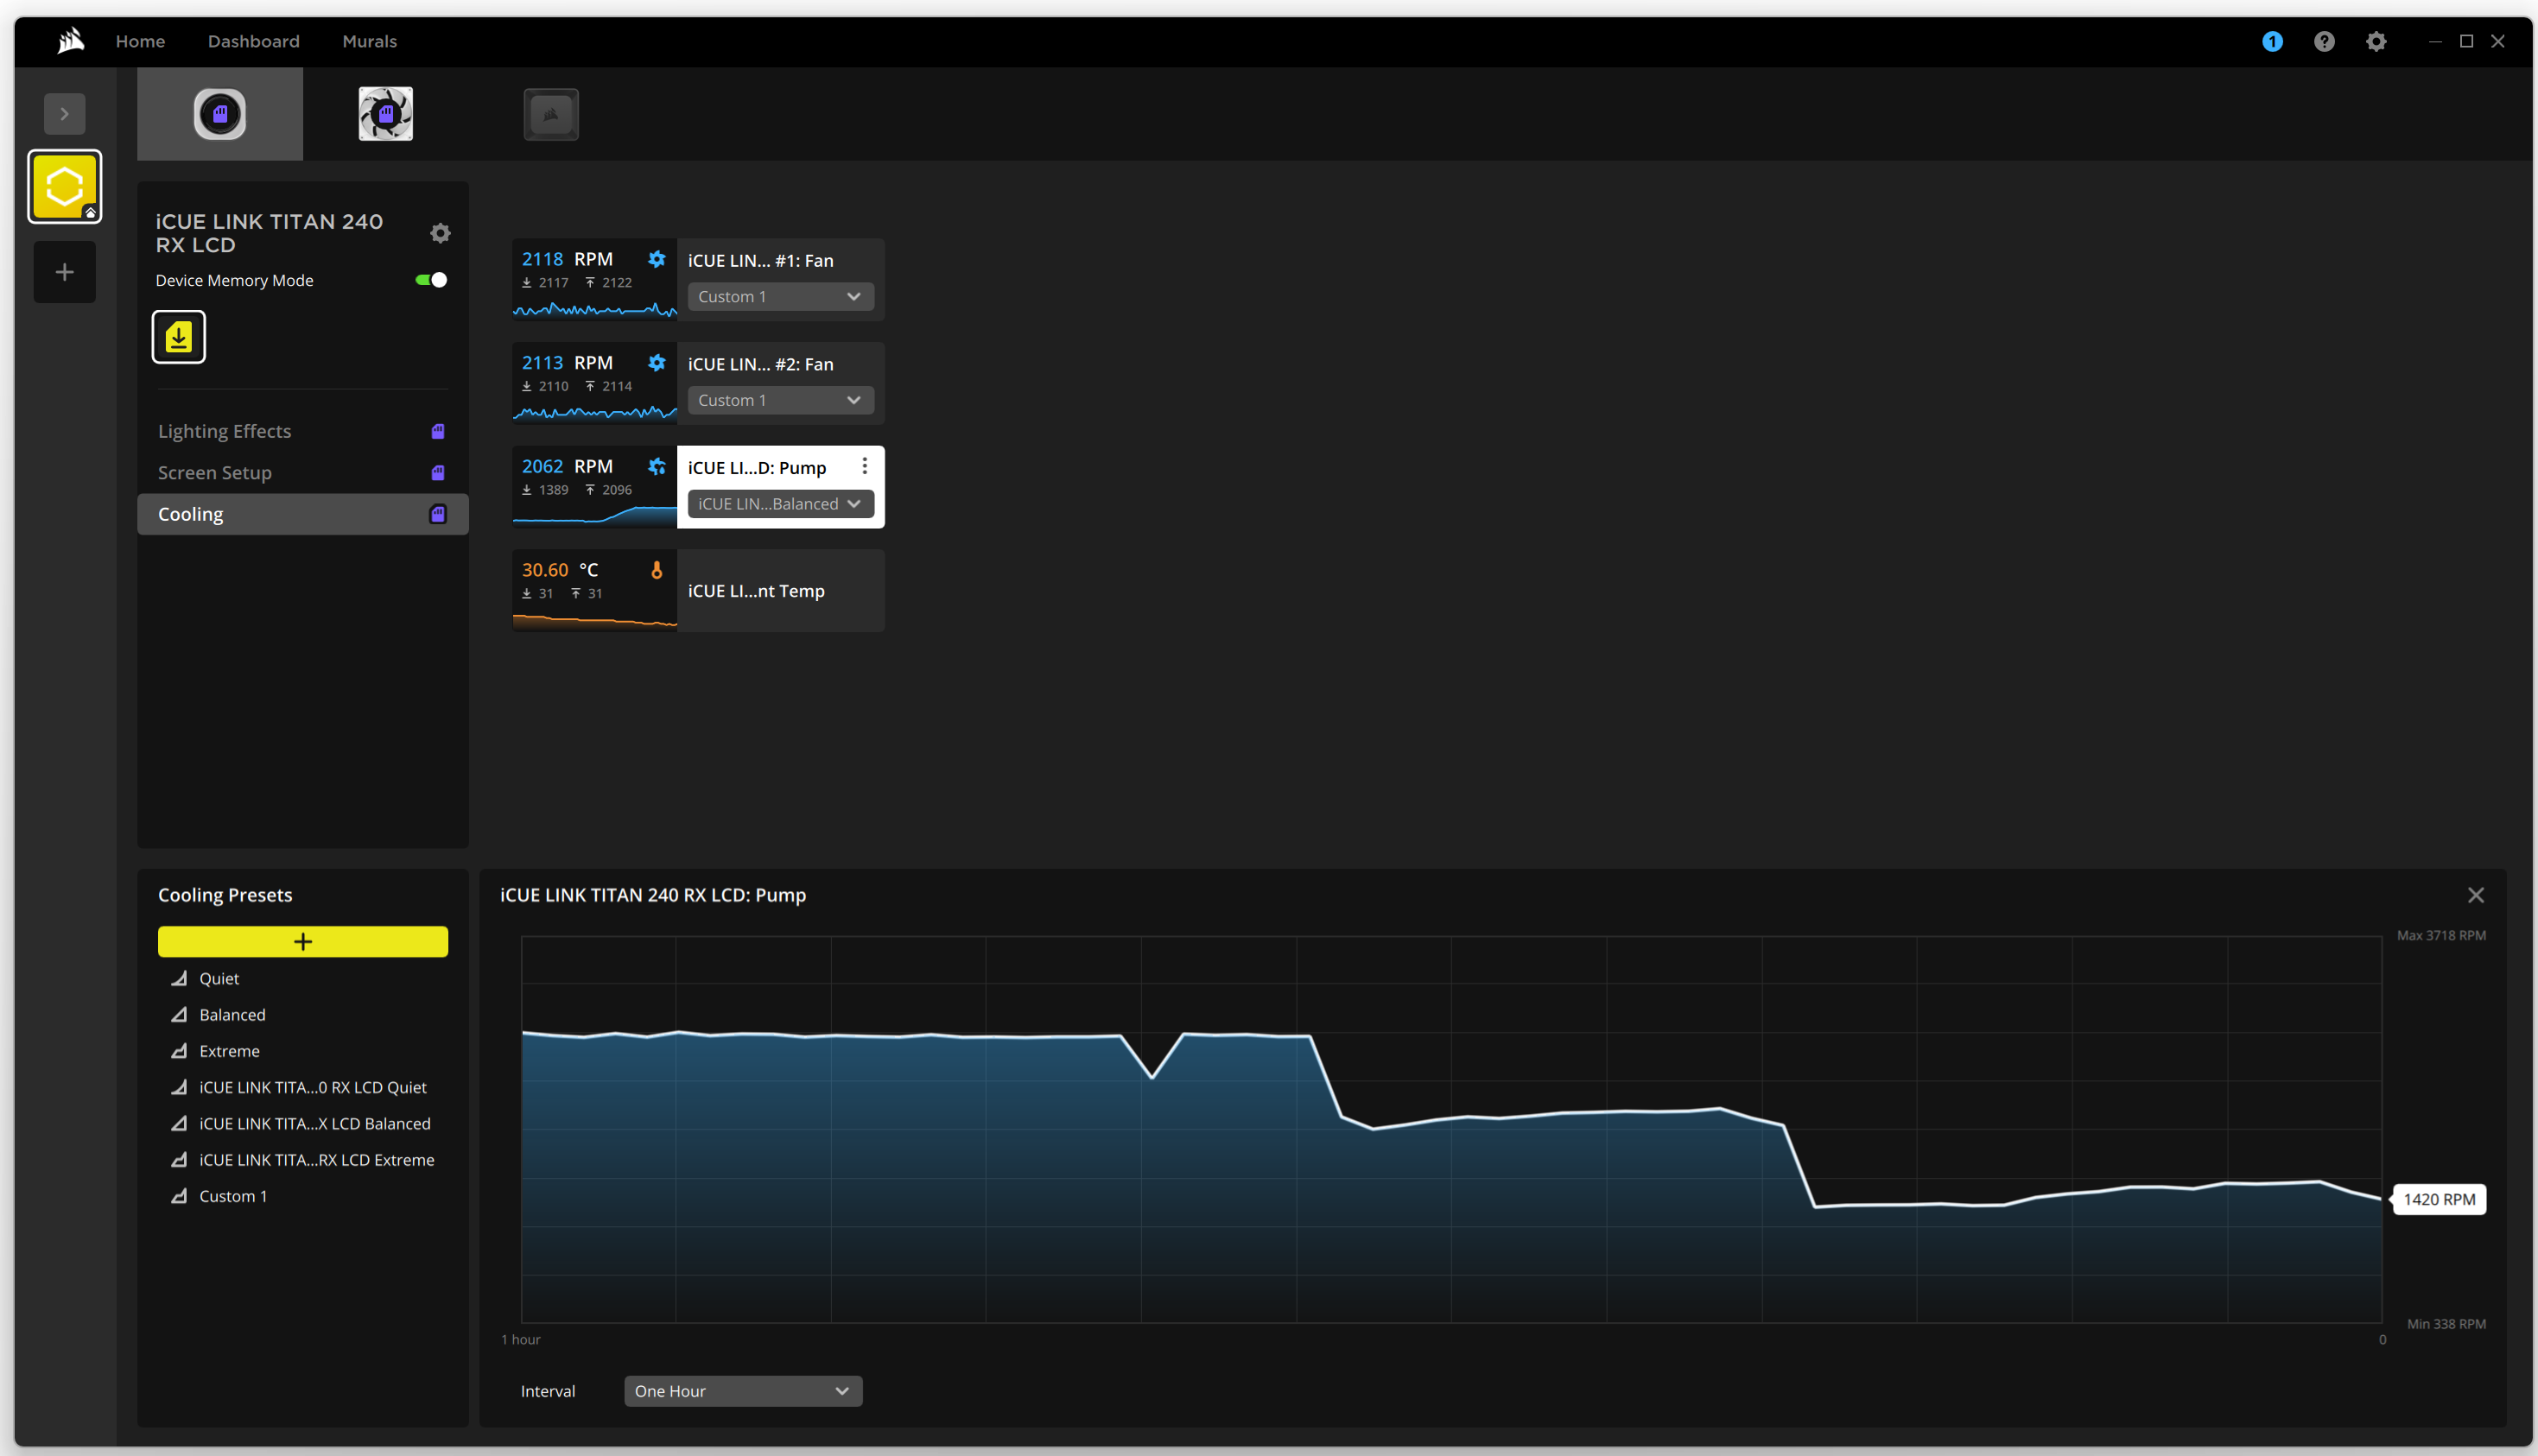The height and width of the screenshot is (1456, 2538).
Task: Open Fan #2 Custom 1 preset dropdown
Action: click(781, 400)
